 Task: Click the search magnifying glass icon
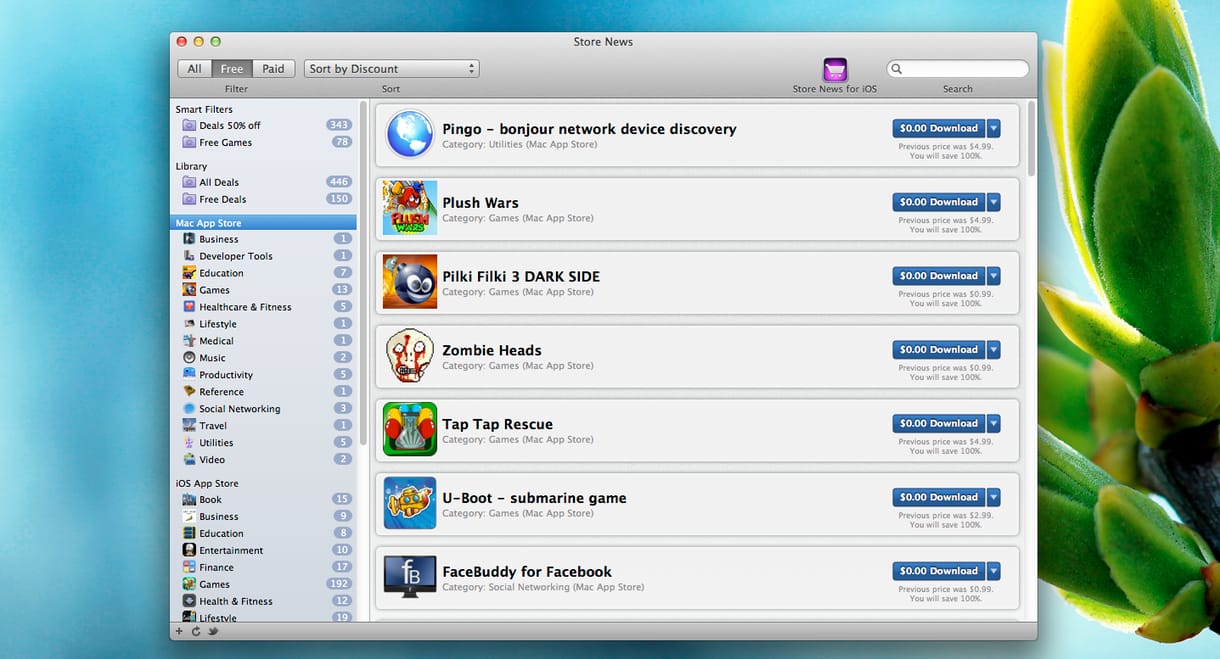pos(897,69)
